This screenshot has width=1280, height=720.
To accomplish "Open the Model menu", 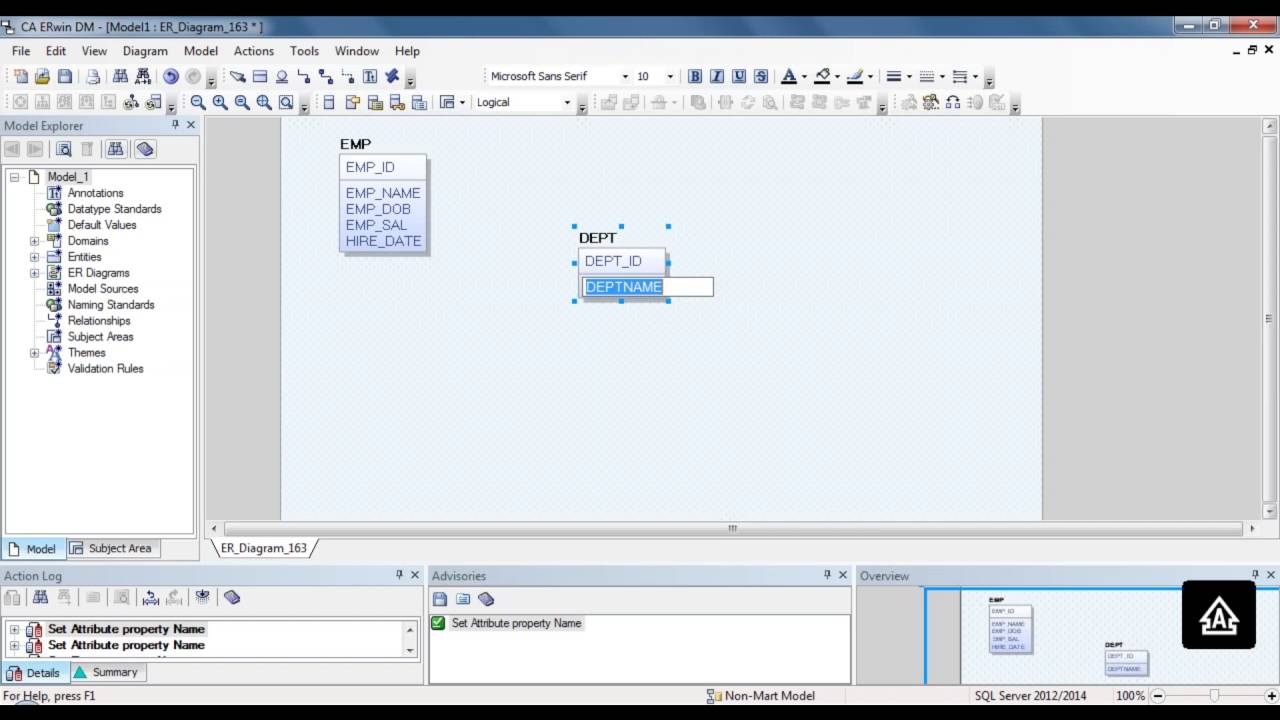I will tap(201, 51).
